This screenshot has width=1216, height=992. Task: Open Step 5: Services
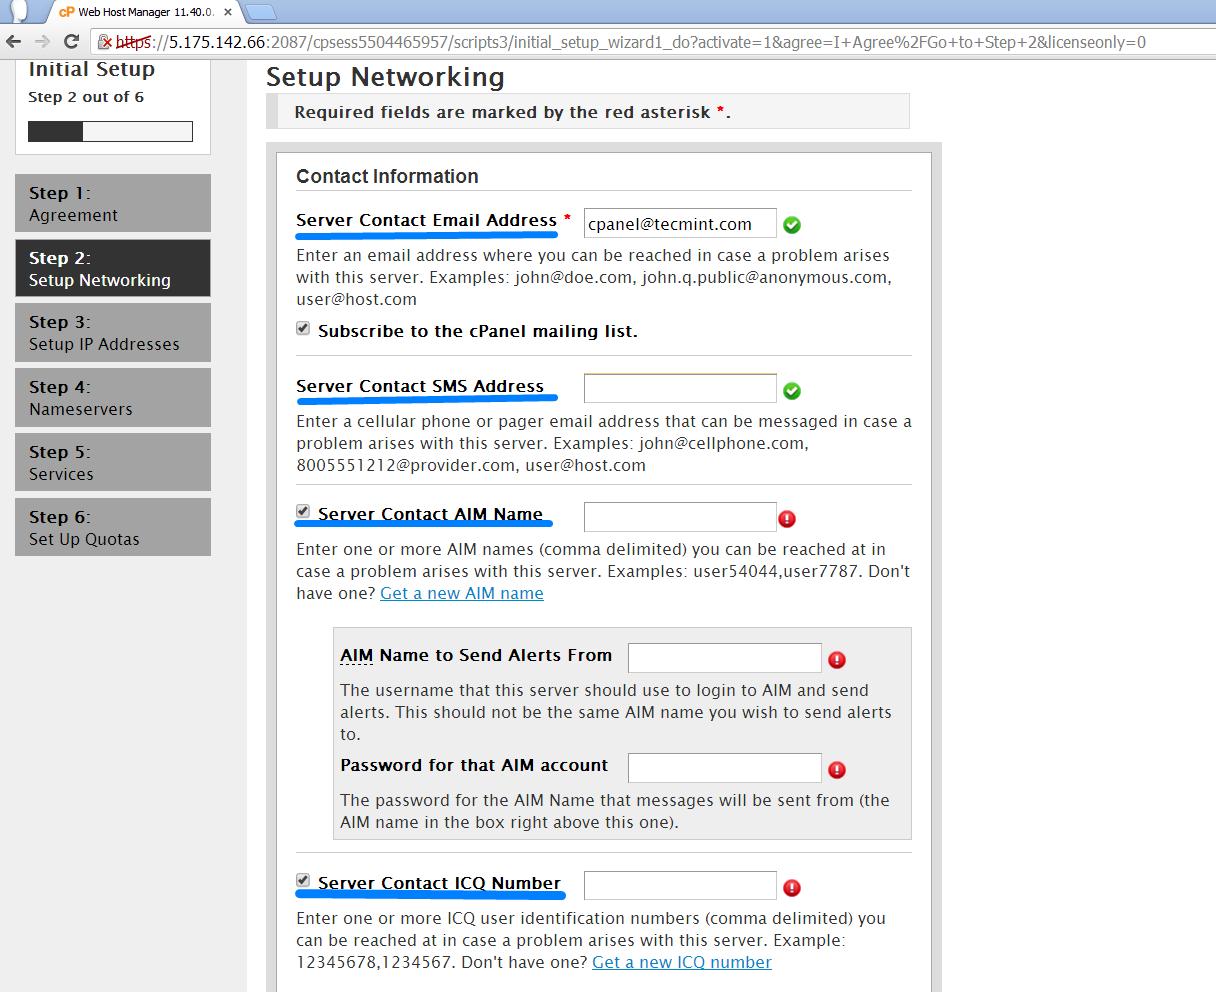pos(113,462)
